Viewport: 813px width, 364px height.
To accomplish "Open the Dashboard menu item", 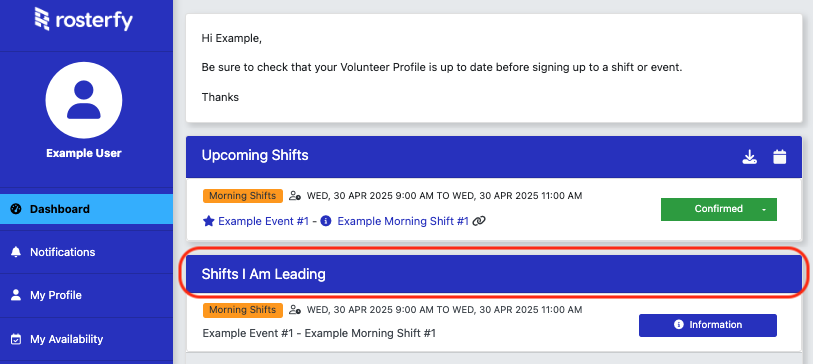I will 87,209.
